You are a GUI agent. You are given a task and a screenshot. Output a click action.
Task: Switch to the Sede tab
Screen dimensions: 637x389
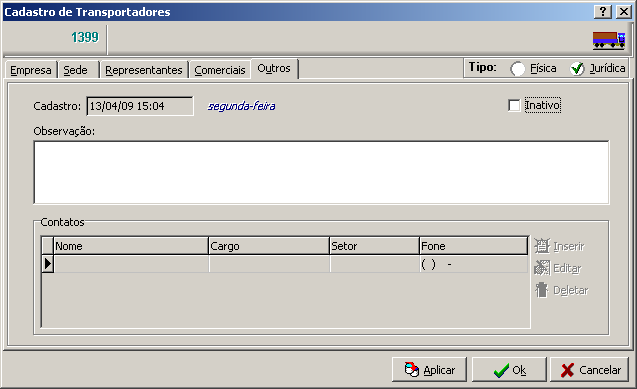pos(78,70)
